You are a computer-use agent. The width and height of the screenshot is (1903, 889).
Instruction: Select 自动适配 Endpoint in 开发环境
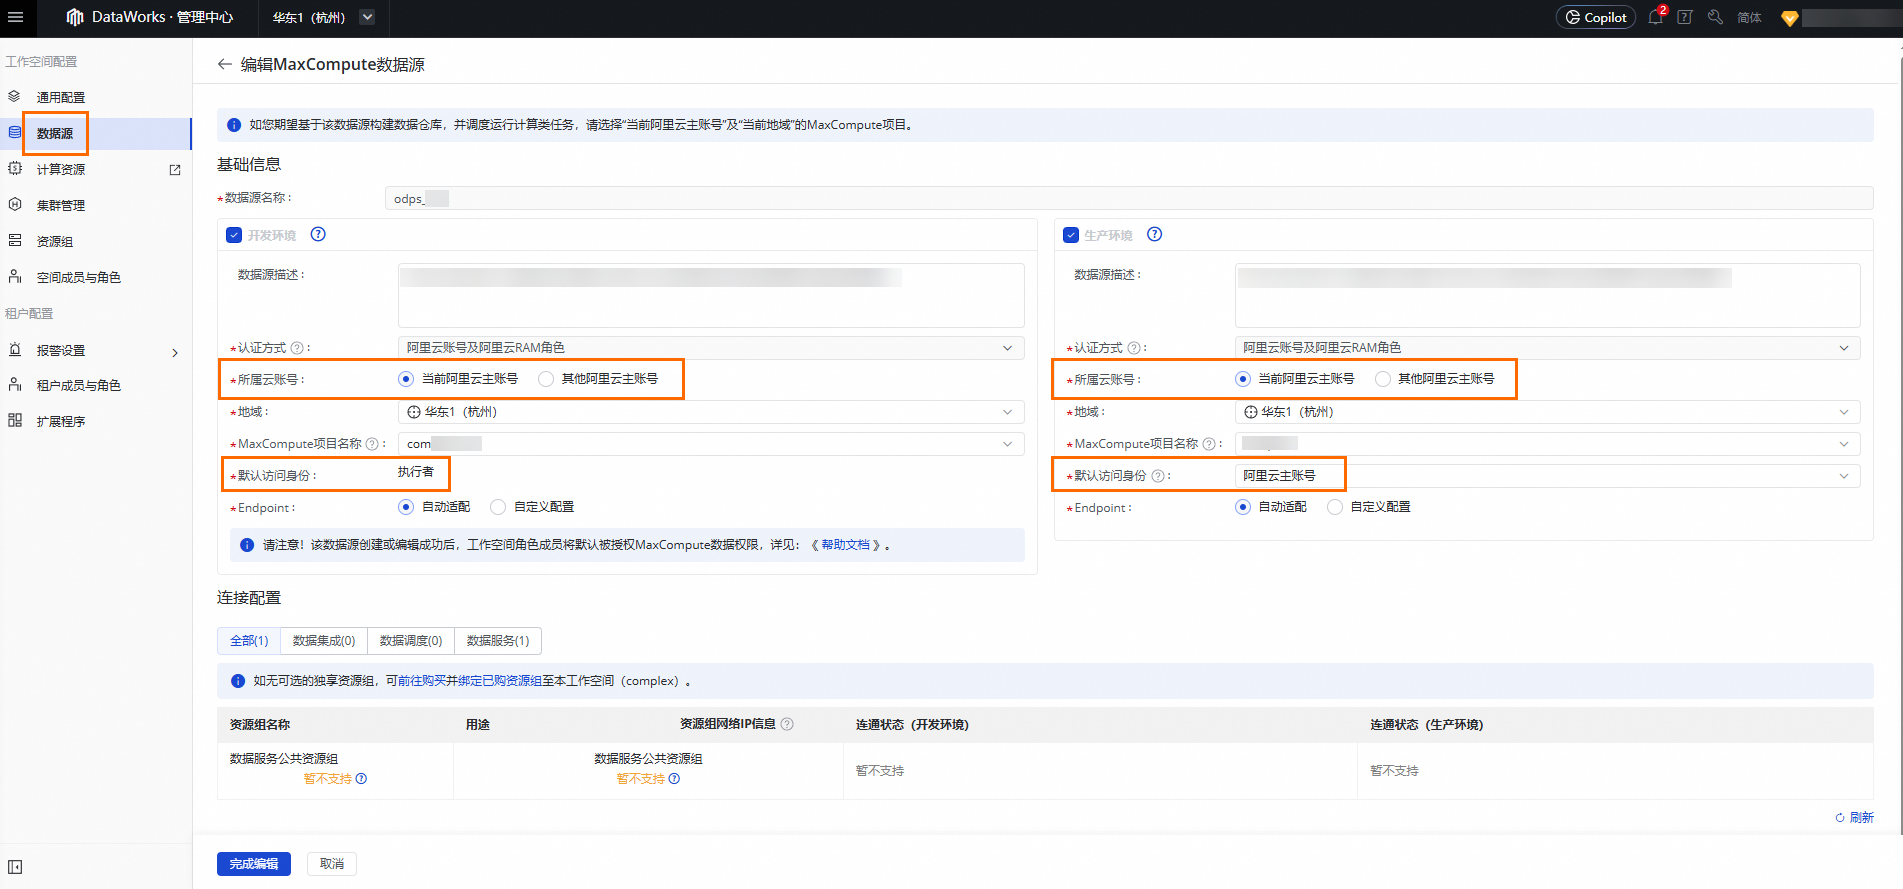point(406,507)
